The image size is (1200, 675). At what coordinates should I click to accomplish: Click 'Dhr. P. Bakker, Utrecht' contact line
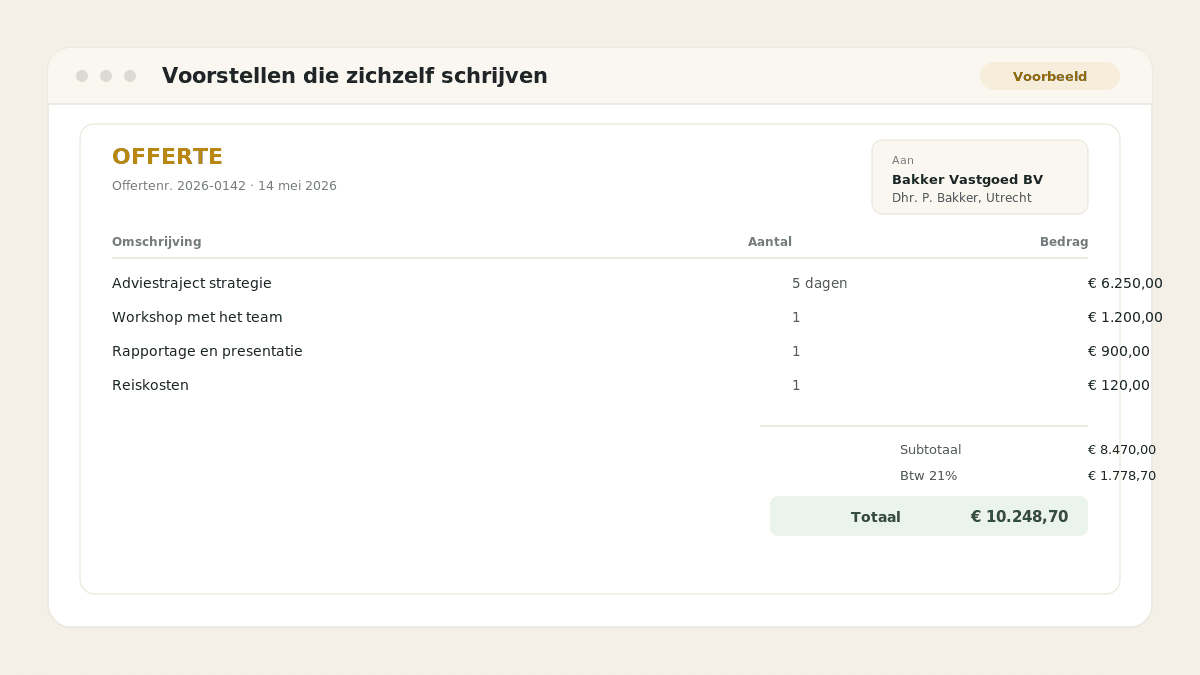(x=961, y=198)
